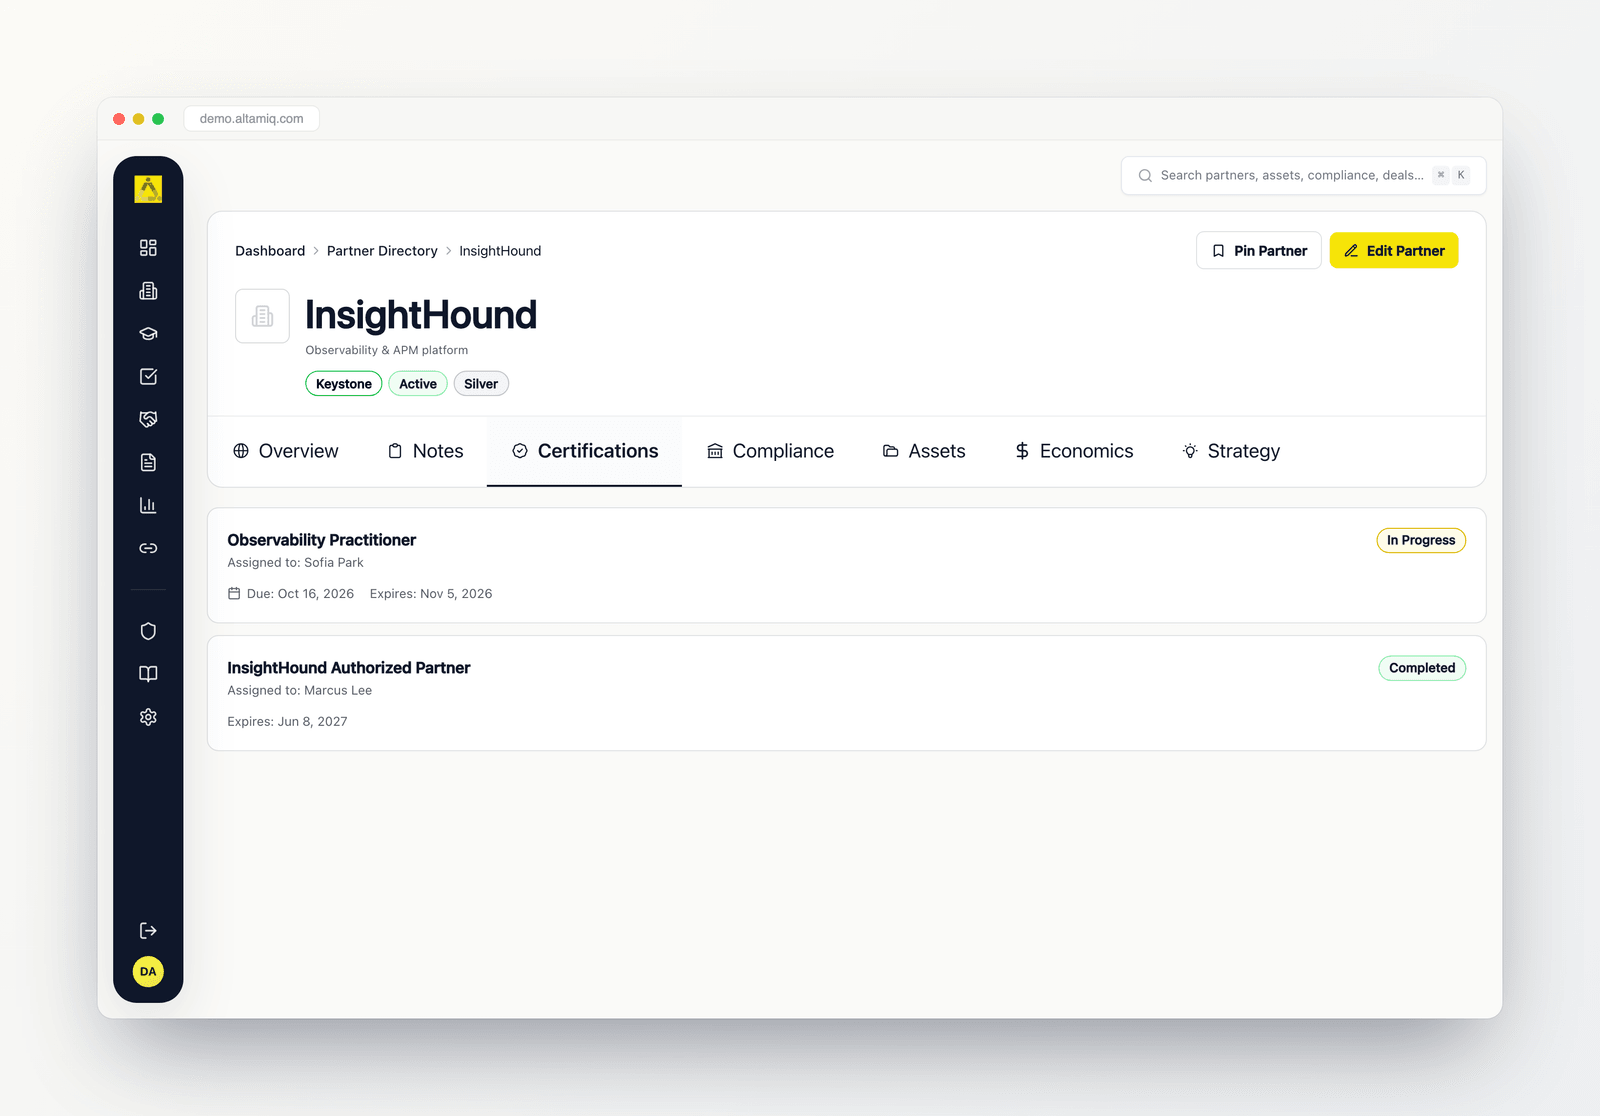Open the bar chart analytics icon

tap(148, 506)
